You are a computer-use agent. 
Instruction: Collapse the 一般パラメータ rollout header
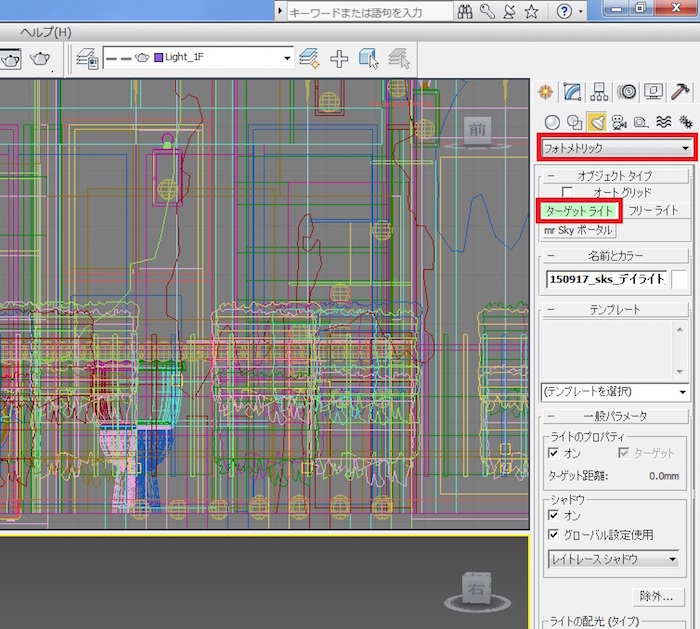(614, 416)
